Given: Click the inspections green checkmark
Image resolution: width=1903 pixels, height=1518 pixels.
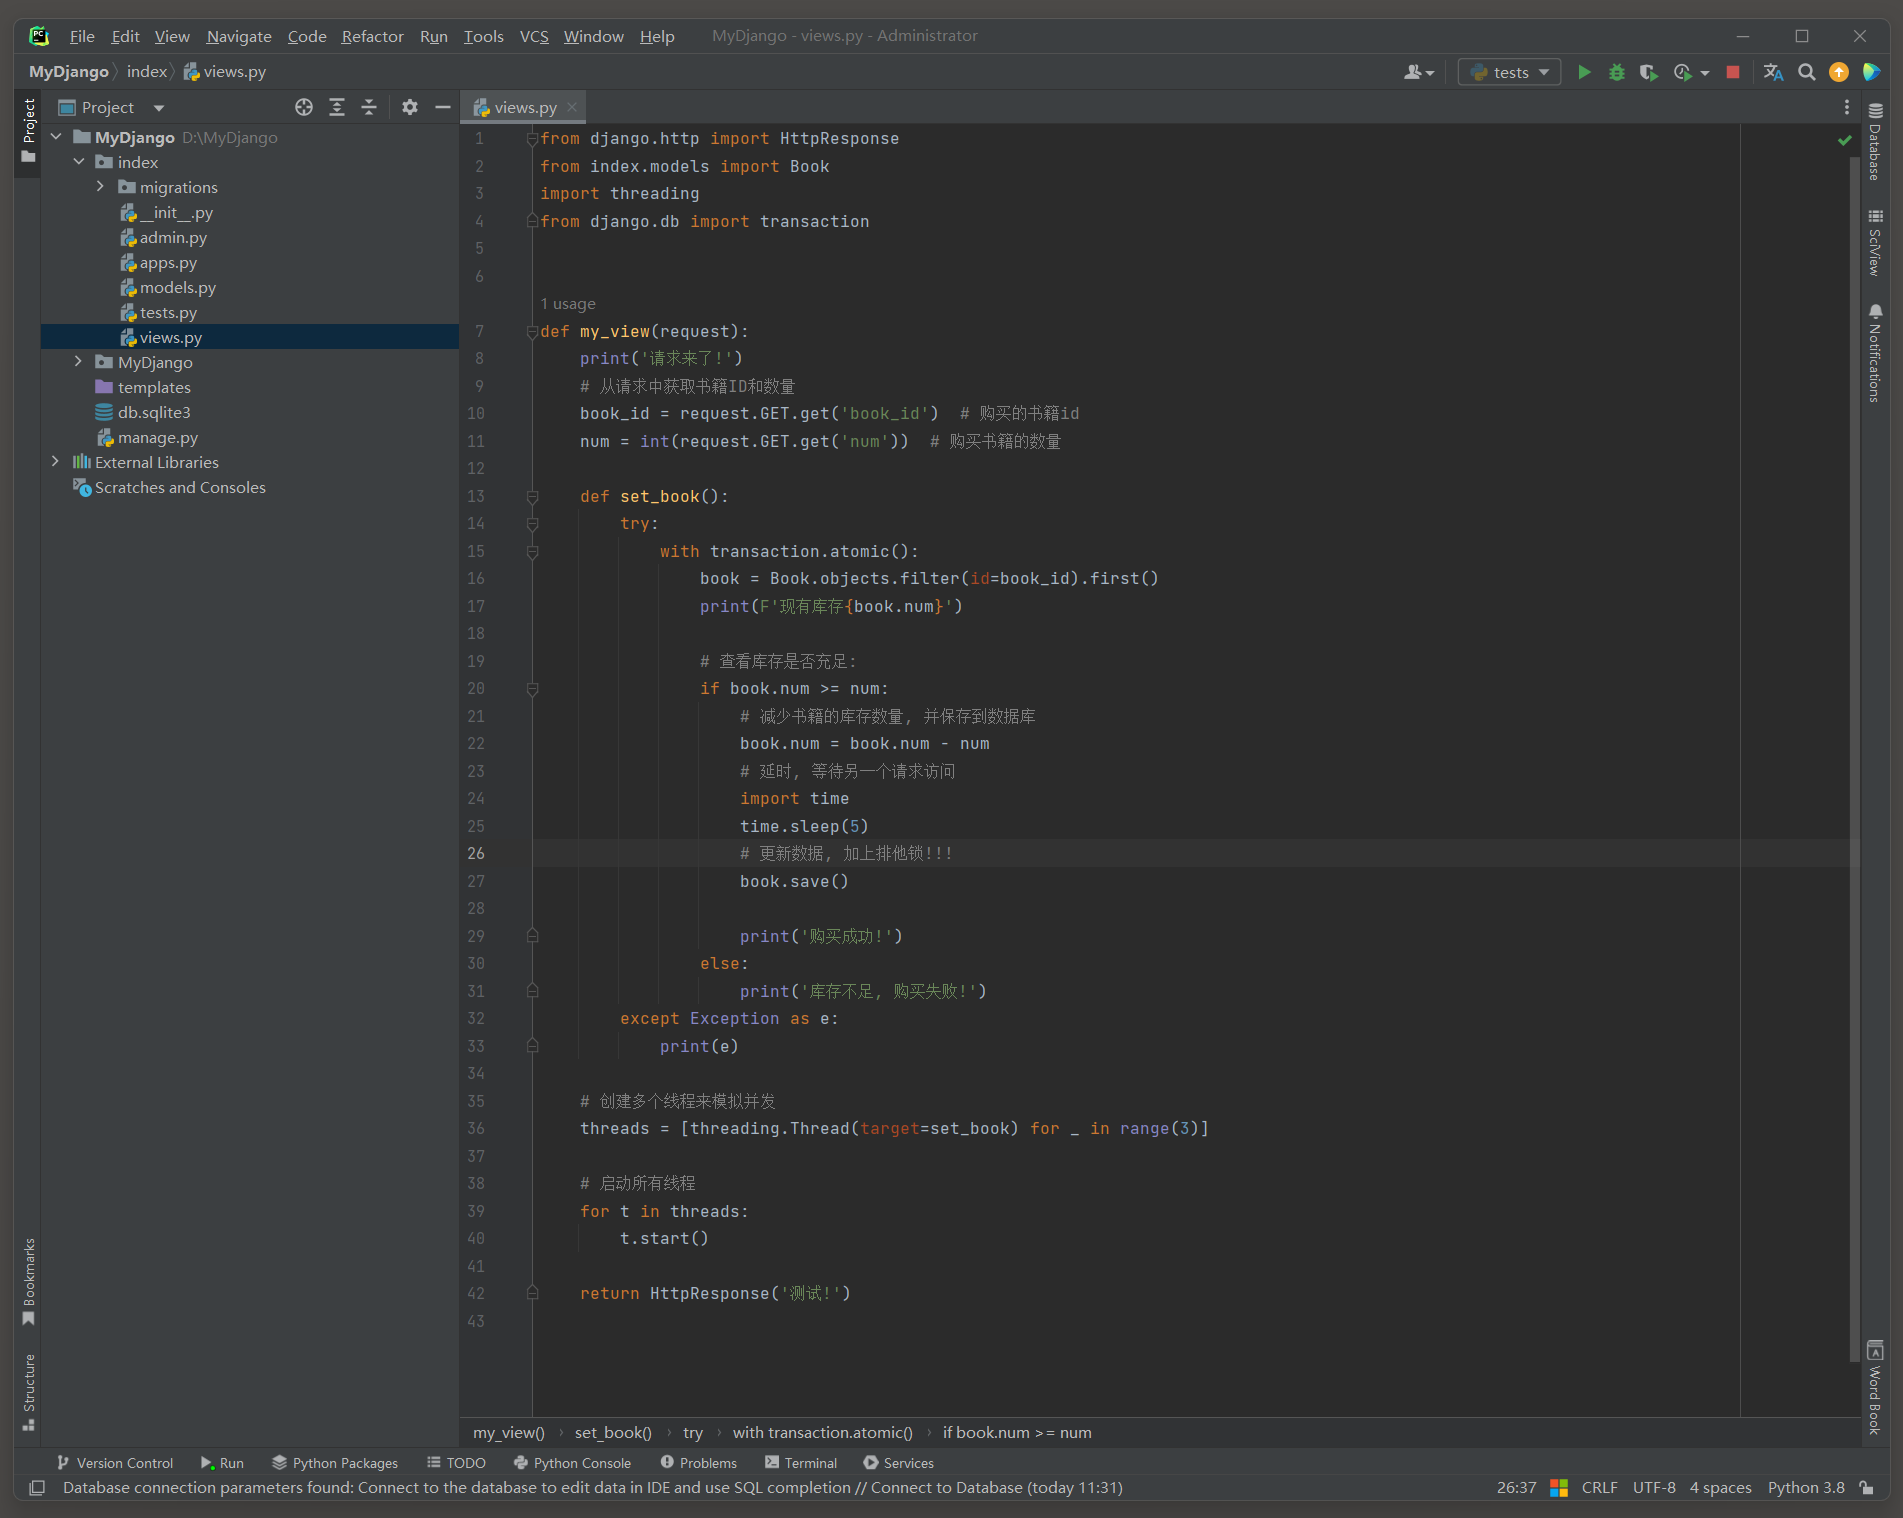Looking at the screenshot, I should (1845, 140).
